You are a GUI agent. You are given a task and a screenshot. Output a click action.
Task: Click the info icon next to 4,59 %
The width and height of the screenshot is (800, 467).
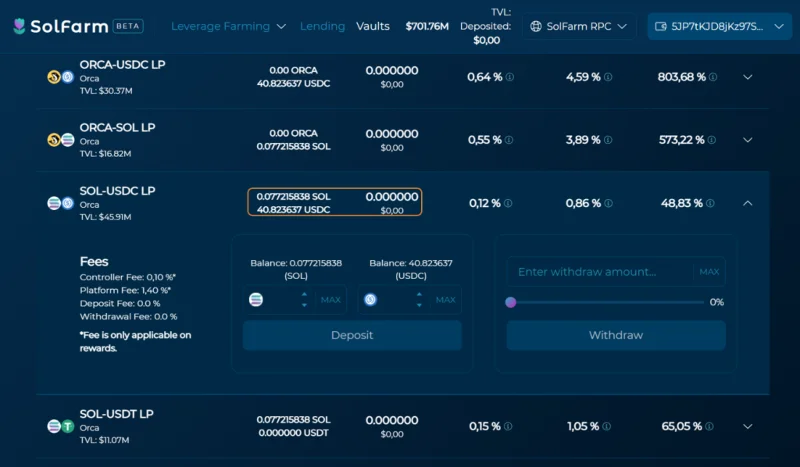608,77
